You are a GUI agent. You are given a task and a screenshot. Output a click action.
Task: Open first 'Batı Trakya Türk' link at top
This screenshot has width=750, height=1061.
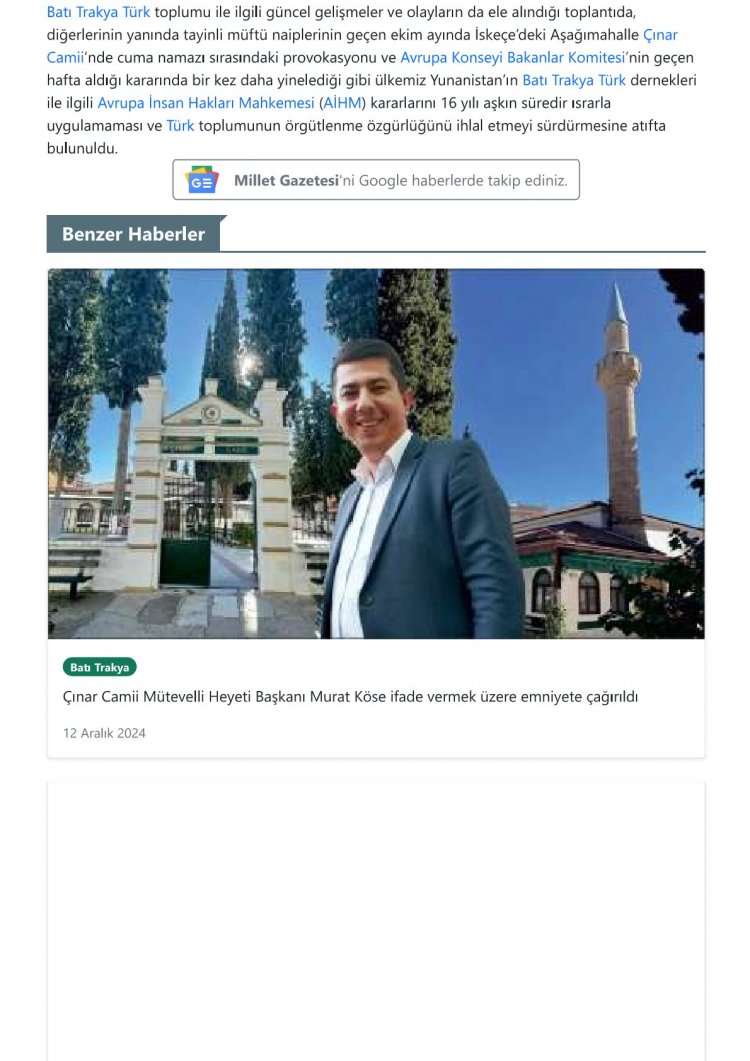coord(99,13)
